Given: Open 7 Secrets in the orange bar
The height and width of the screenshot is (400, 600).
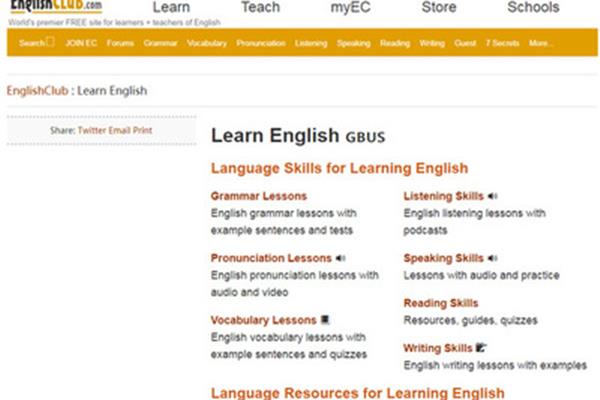Looking at the screenshot, I should (x=502, y=43).
